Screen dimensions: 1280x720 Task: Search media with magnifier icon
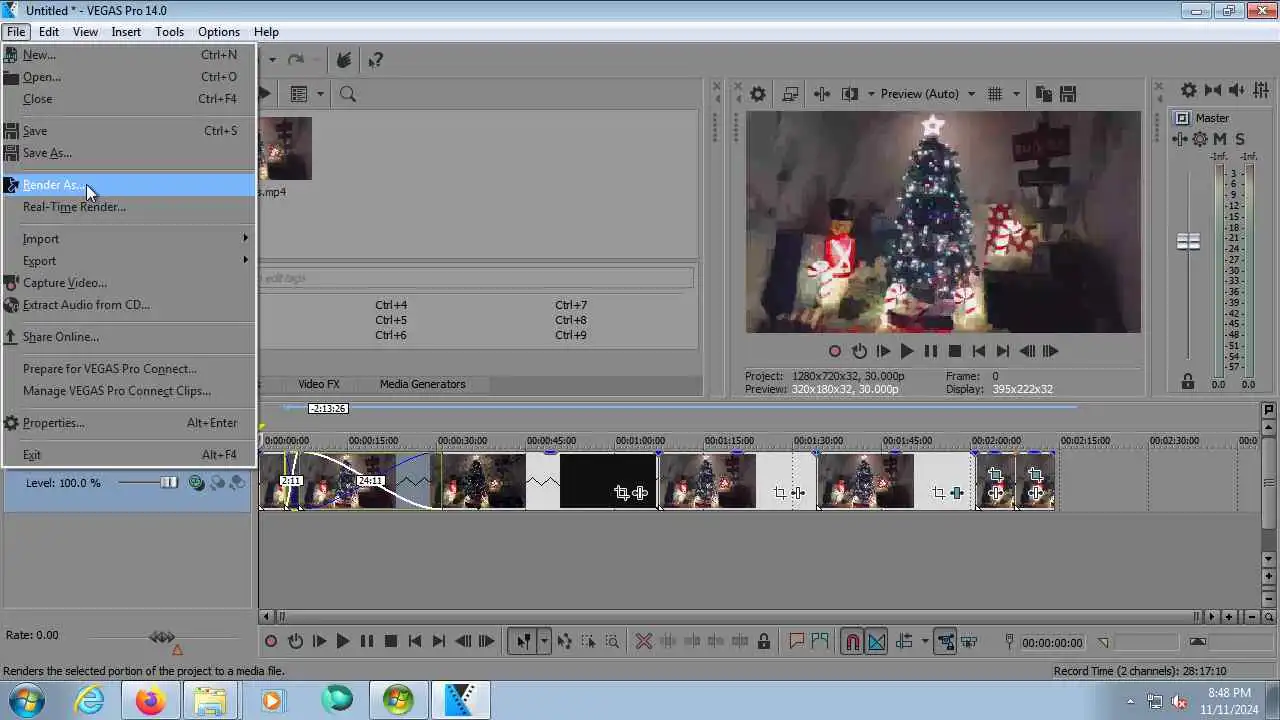(348, 94)
